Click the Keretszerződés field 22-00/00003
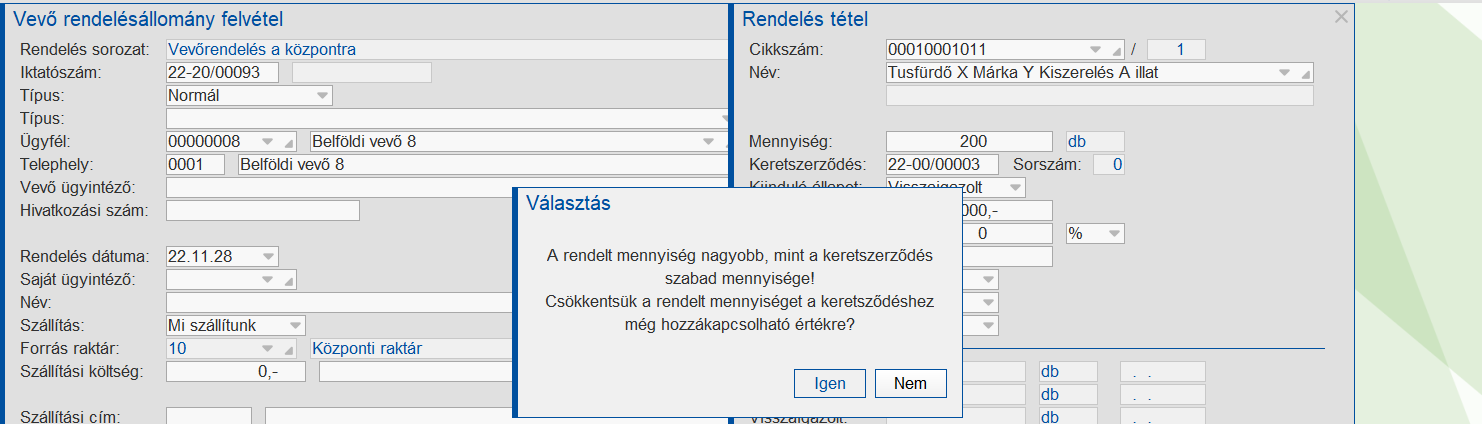This screenshot has width=1482, height=424. [x=942, y=164]
